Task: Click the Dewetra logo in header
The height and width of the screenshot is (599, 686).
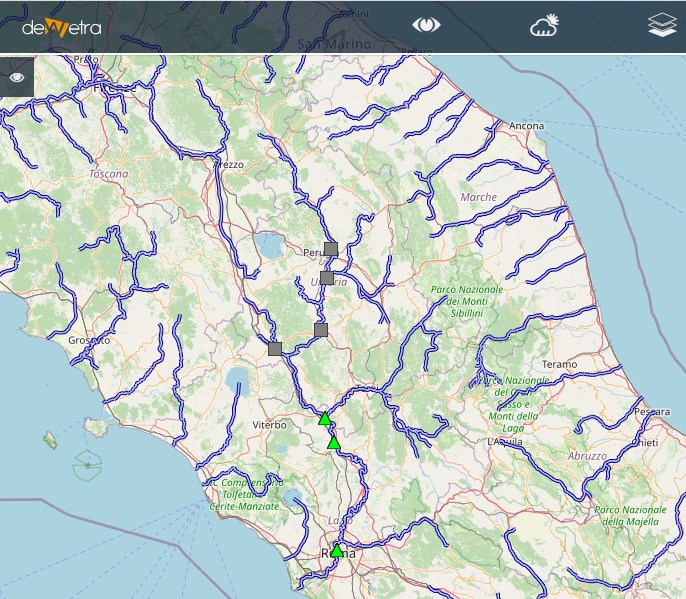Action: (62, 28)
